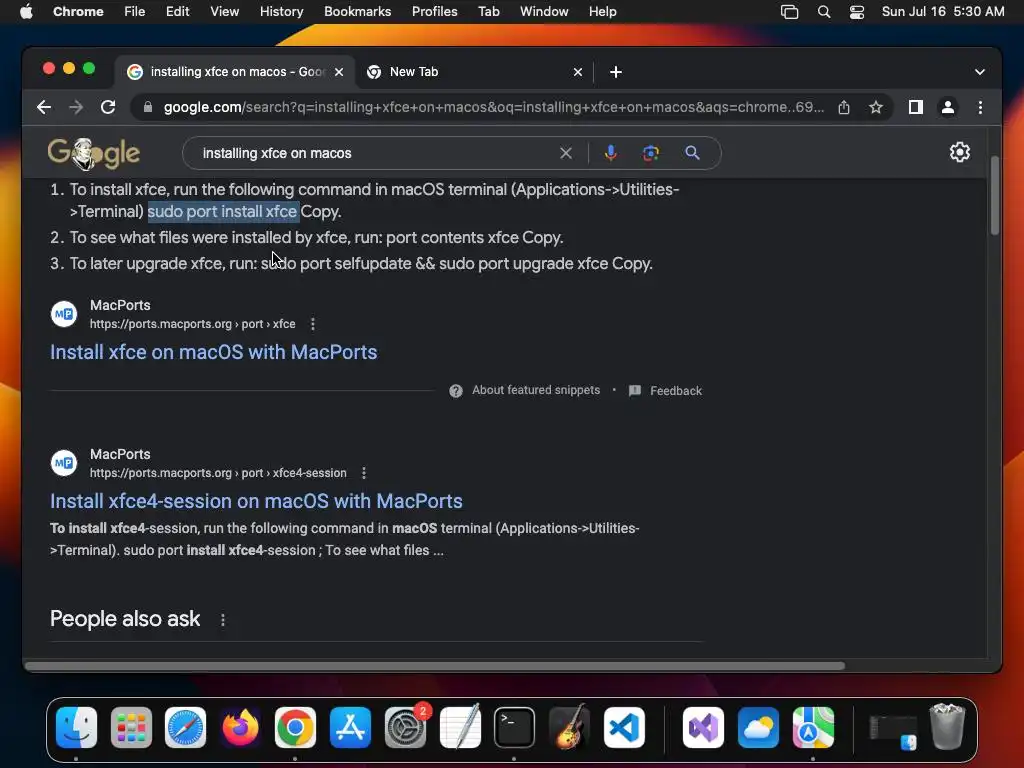Switch to the New Tab tab
The width and height of the screenshot is (1024, 768).
pos(475,72)
